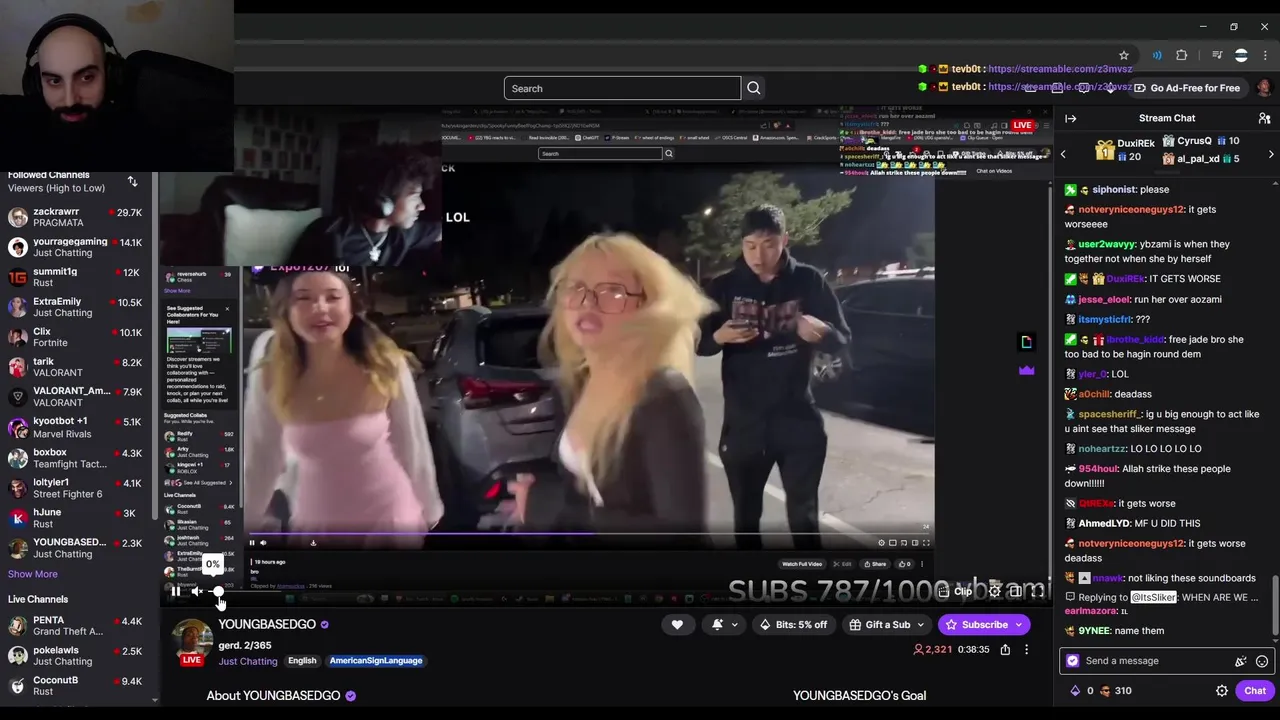Image resolution: width=1280 pixels, height=720 pixels.
Task: Click the YOUNGBASEDGO channel name
Action: click(267, 625)
